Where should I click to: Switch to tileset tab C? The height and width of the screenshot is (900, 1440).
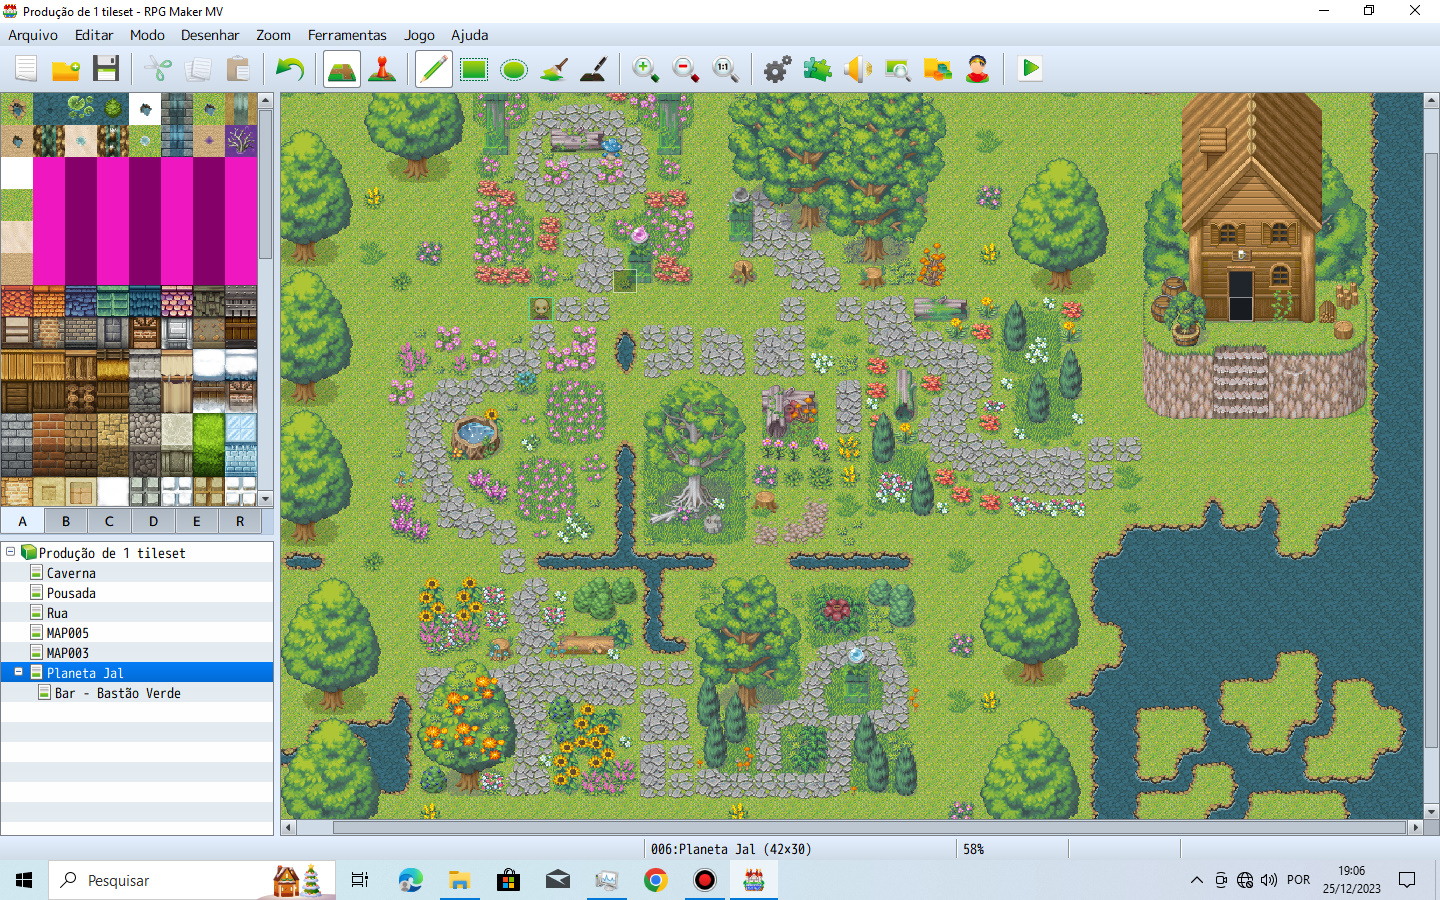[109, 521]
